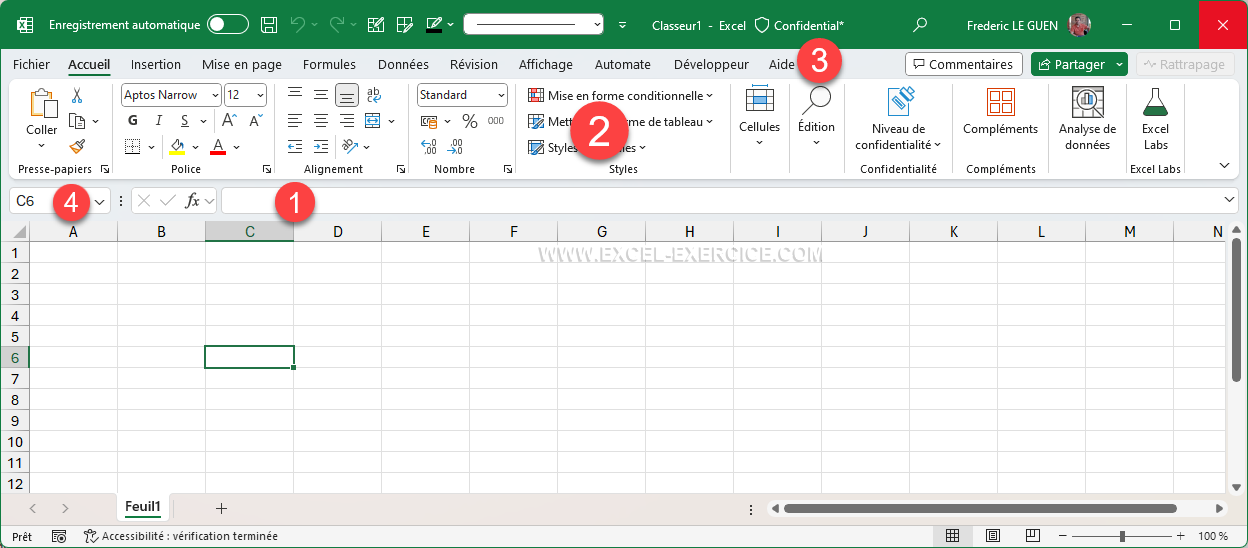Viewport: 1248px width, 548px height.
Task: Open the font size 12 dropdown
Action: pyautogui.click(x=261, y=95)
